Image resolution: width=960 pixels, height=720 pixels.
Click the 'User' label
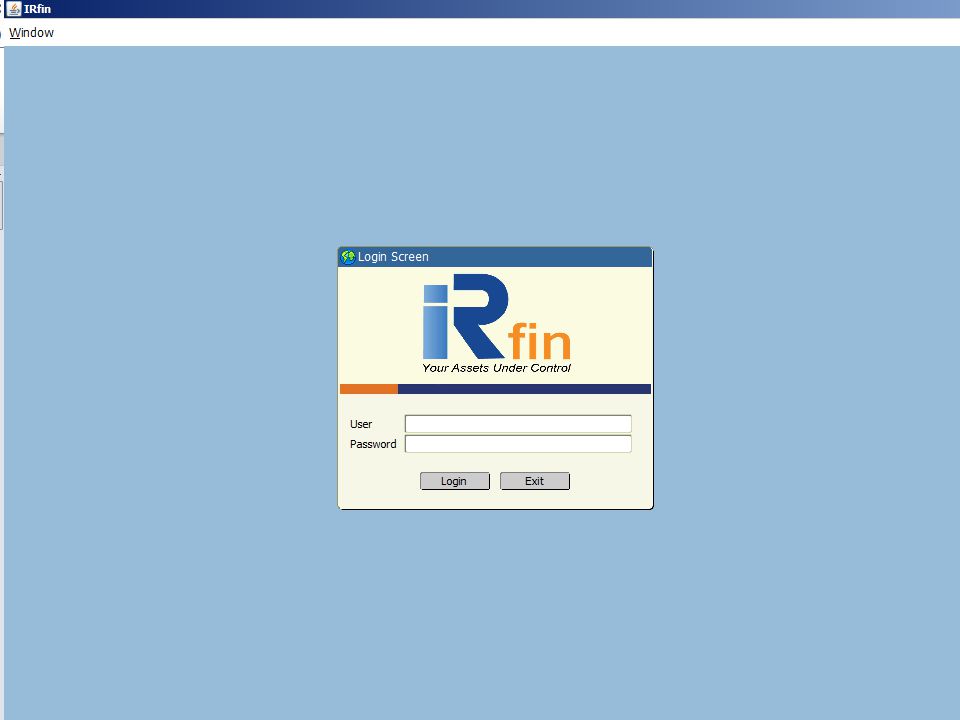tap(361, 424)
